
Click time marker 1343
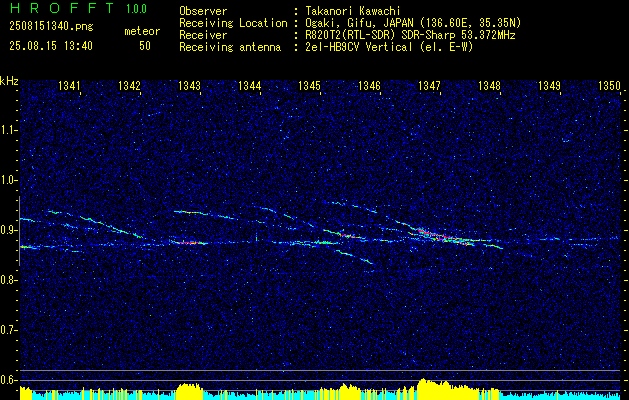point(189,85)
